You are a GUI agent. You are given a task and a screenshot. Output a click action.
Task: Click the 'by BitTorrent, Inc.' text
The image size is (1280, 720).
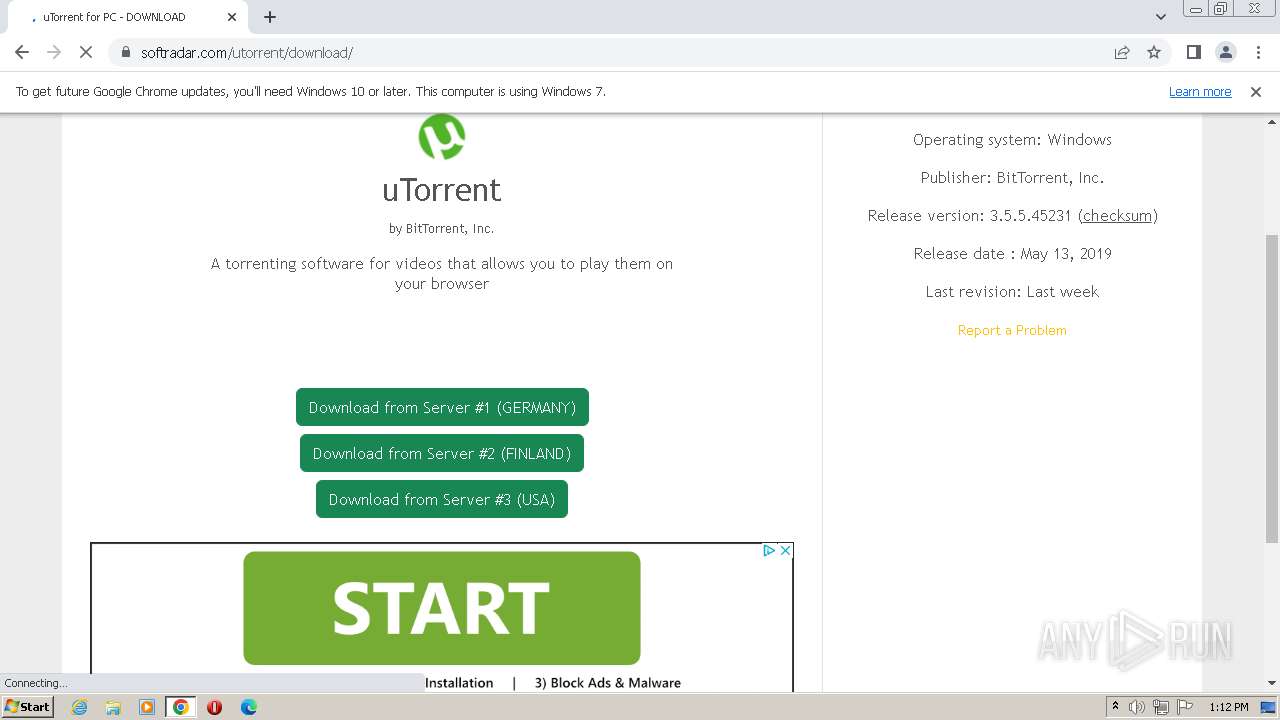pos(442,228)
